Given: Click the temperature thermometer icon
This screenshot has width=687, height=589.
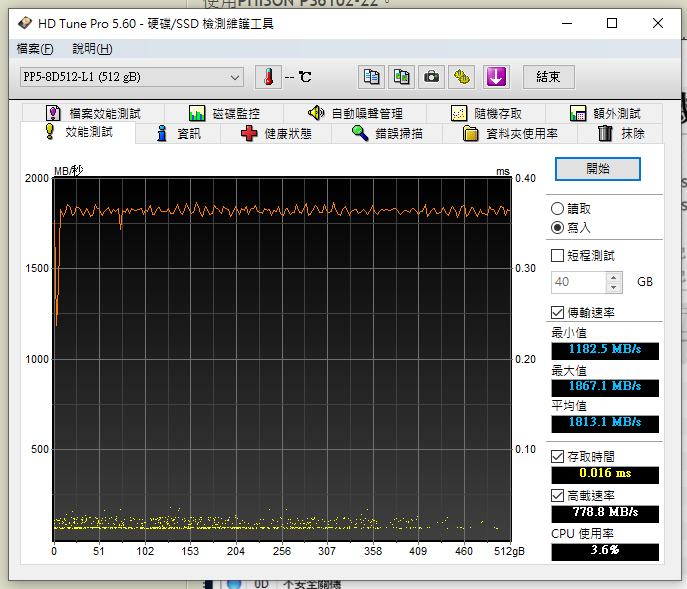Looking at the screenshot, I should [268, 77].
